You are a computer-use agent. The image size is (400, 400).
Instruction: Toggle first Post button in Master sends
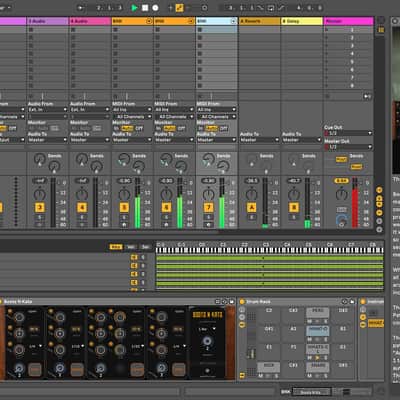click(341, 160)
